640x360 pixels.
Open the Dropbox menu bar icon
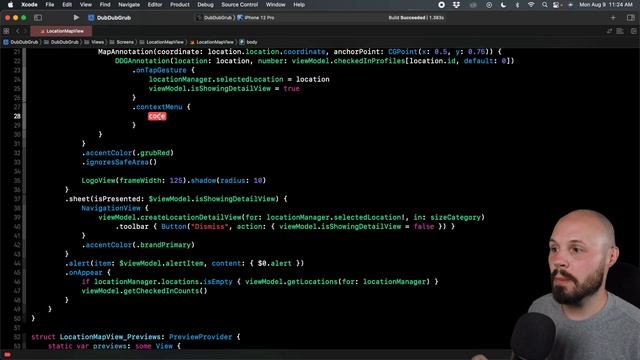(x=456, y=5)
